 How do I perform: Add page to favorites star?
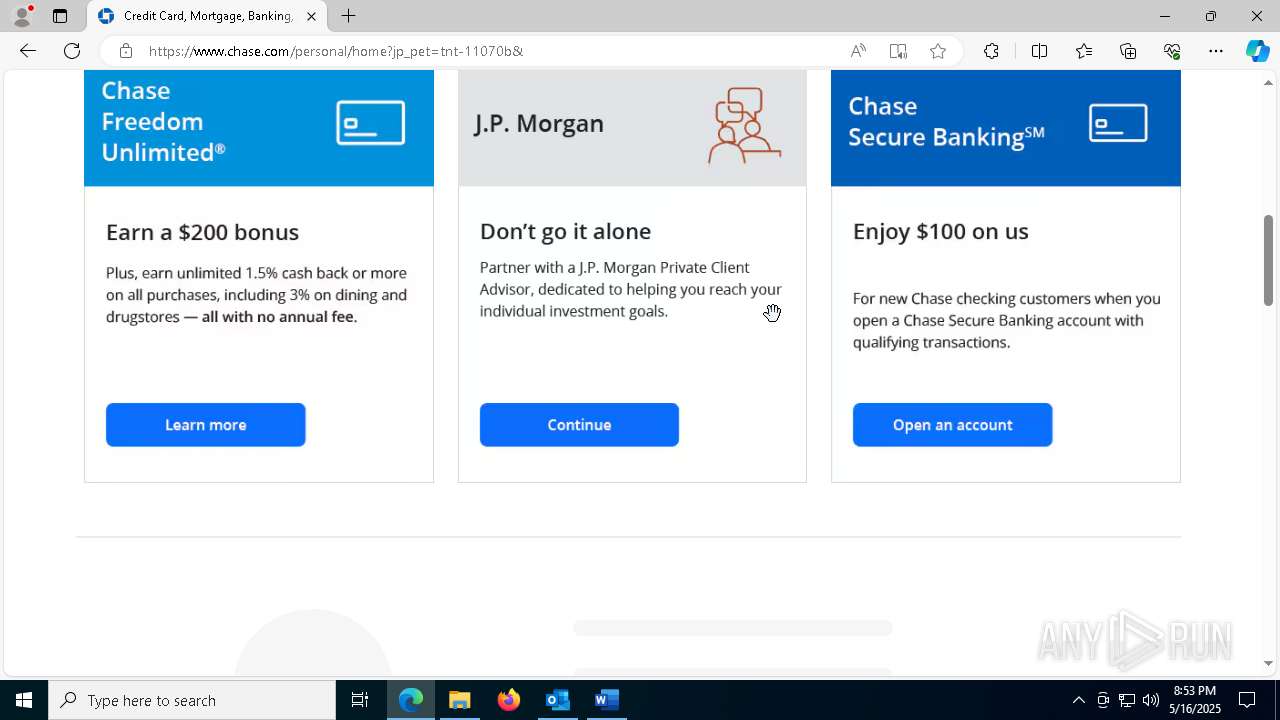[x=938, y=51]
